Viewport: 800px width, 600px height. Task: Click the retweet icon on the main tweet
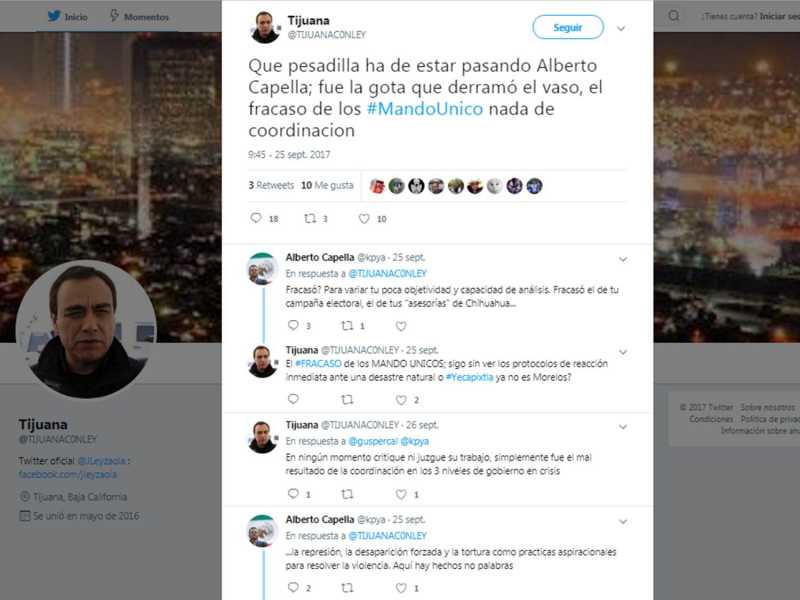pyautogui.click(x=310, y=218)
